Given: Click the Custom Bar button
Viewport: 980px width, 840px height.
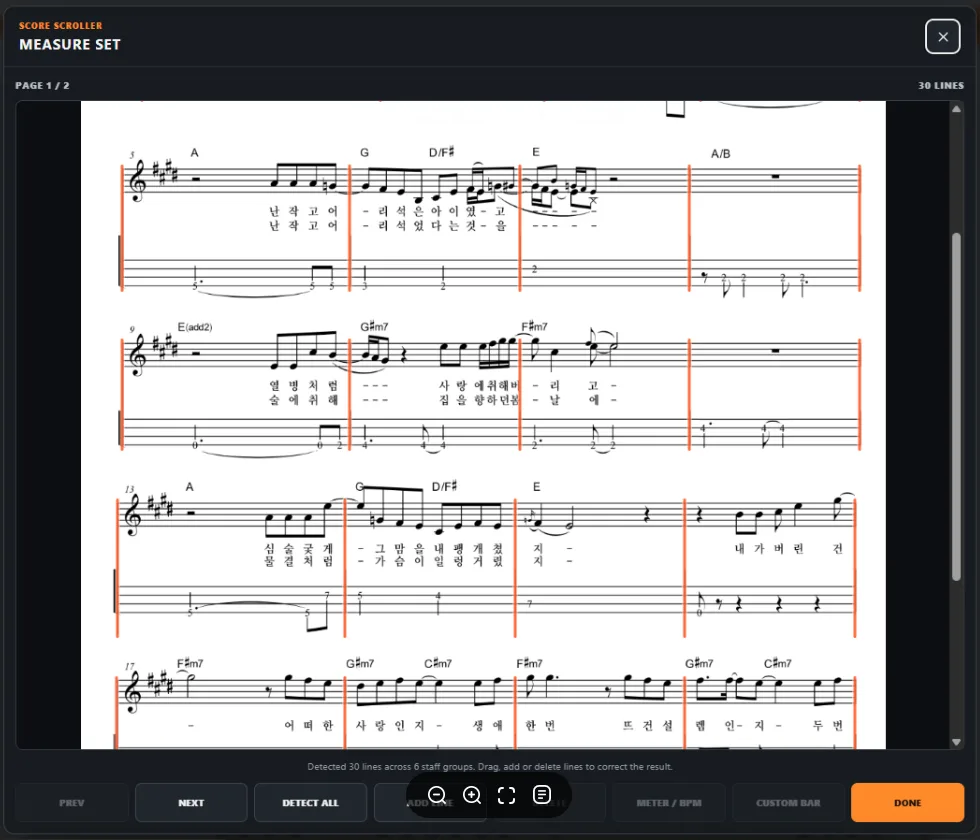Looking at the screenshot, I should pos(788,802).
